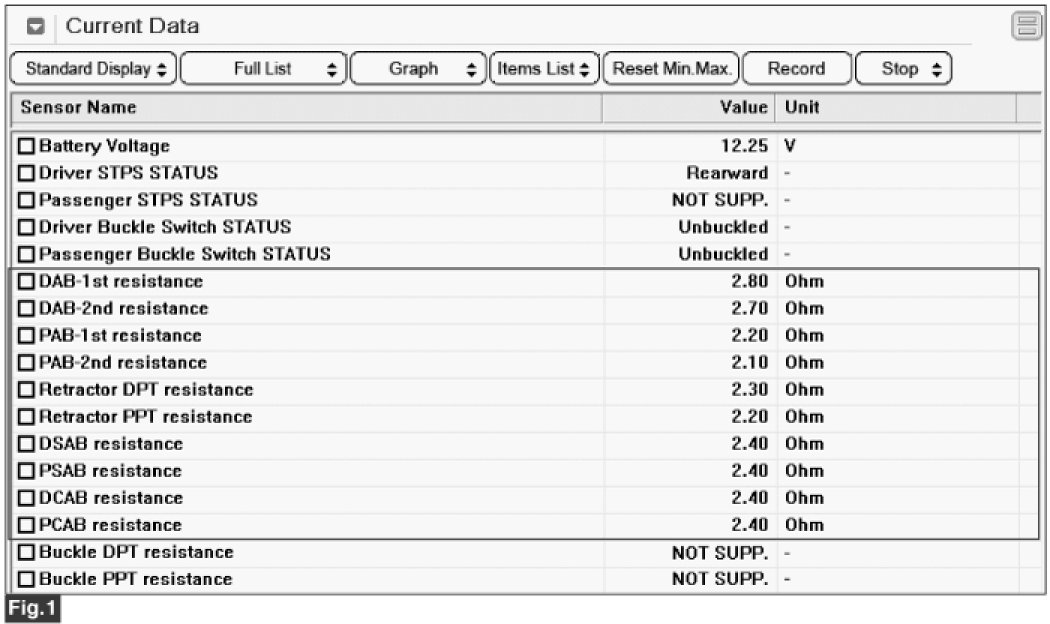Image resolution: width=1050 pixels, height=624 pixels.
Task: Click the Unit column header
Action: [x=895, y=108]
